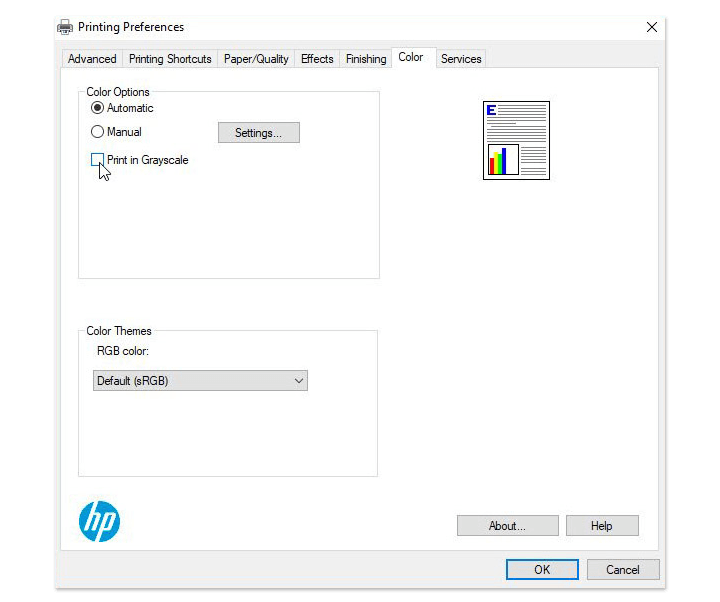Select the Manual color option
Screen dimensions: 720x602
(98, 132)
